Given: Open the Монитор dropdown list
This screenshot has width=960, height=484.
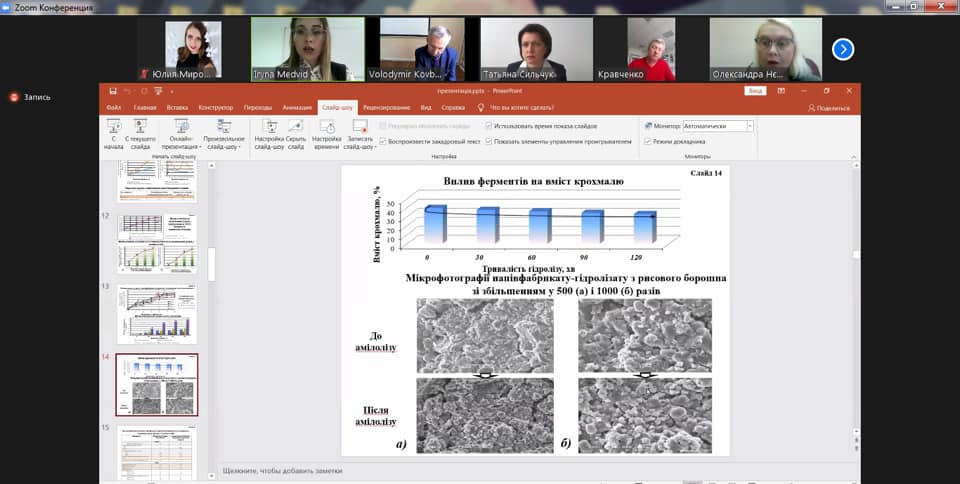Looking at the screenshot, I should click(750, 127).
